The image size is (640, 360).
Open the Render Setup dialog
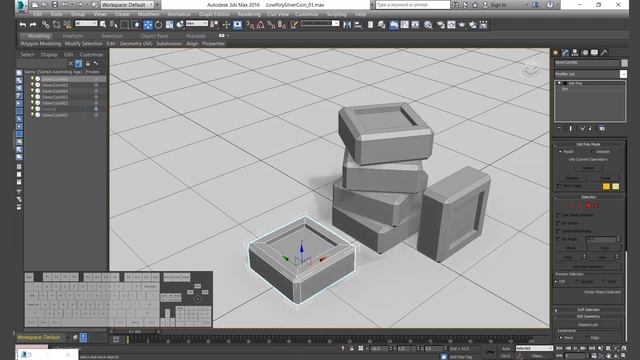point(441,25)
